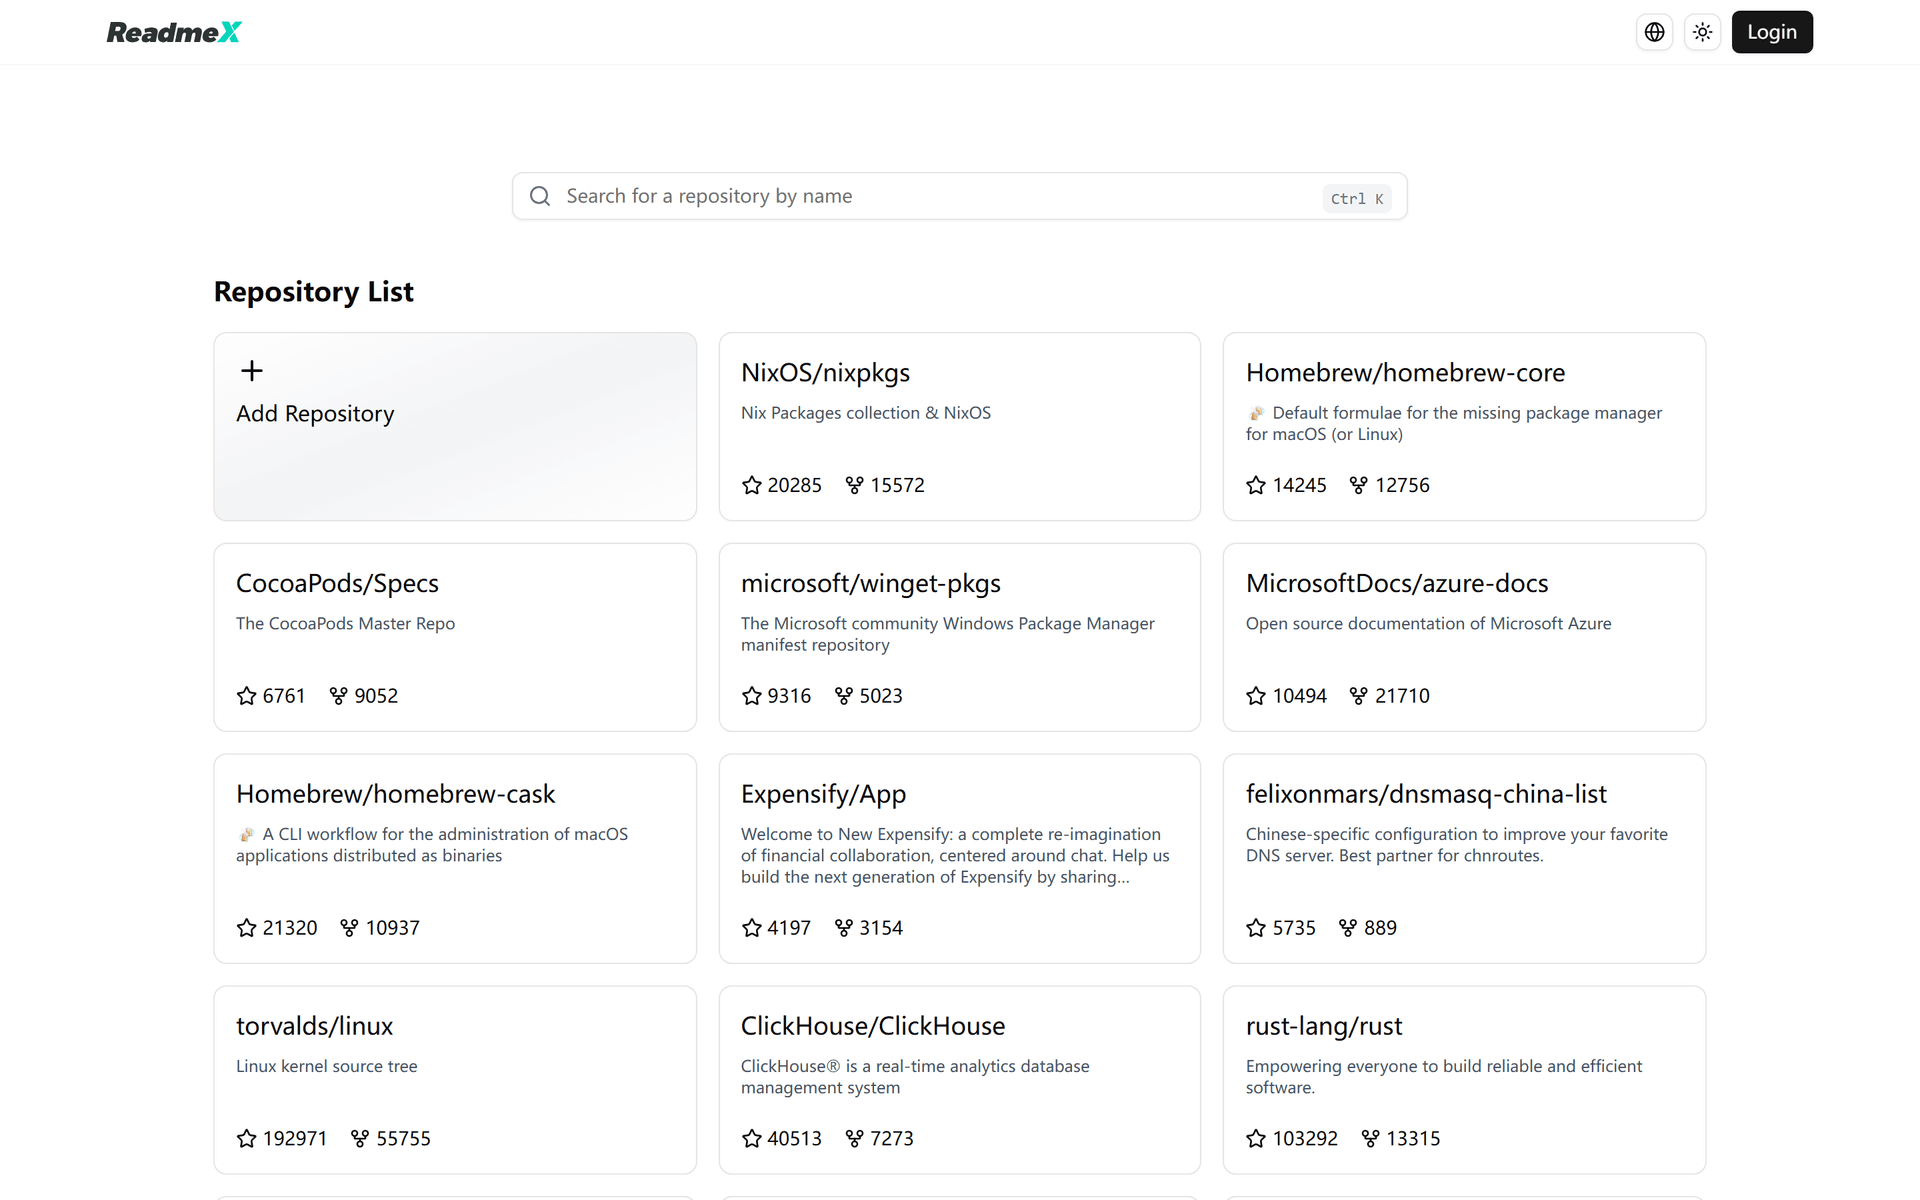Click the fork icon on ClickHouse/ClickHouse

point(854,1139)
